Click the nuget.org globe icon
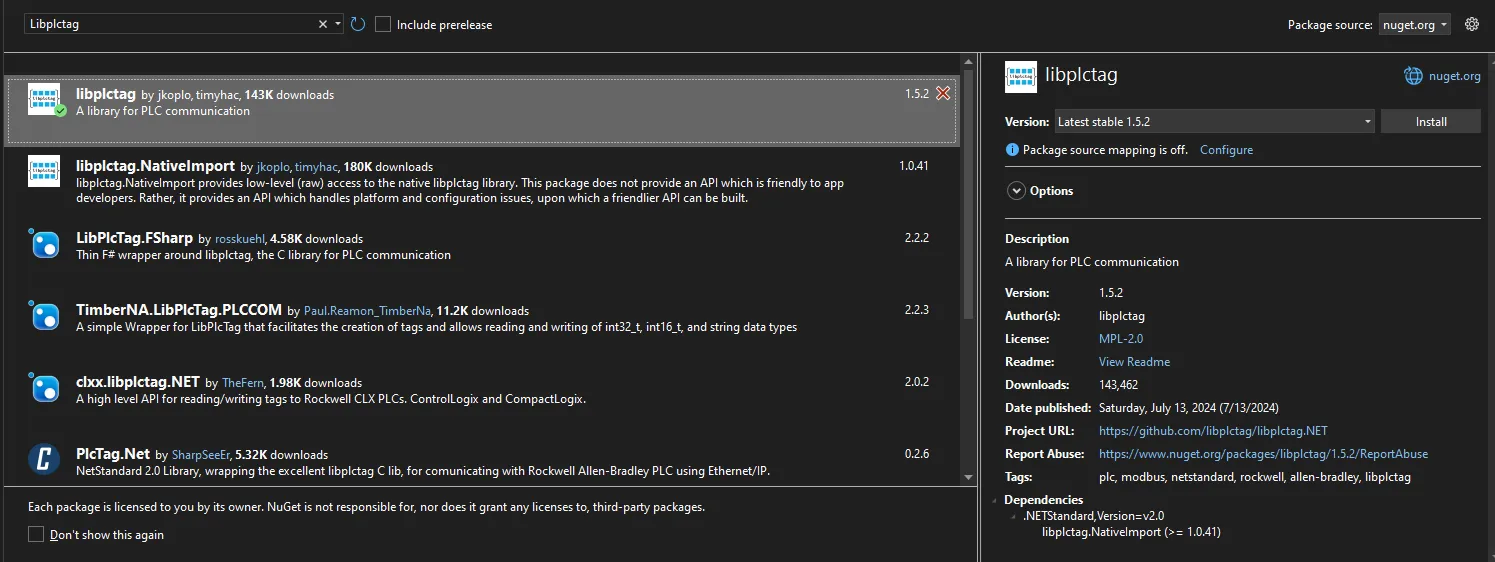Screen dimensions: 1495x562 [x=1412, y=75]
